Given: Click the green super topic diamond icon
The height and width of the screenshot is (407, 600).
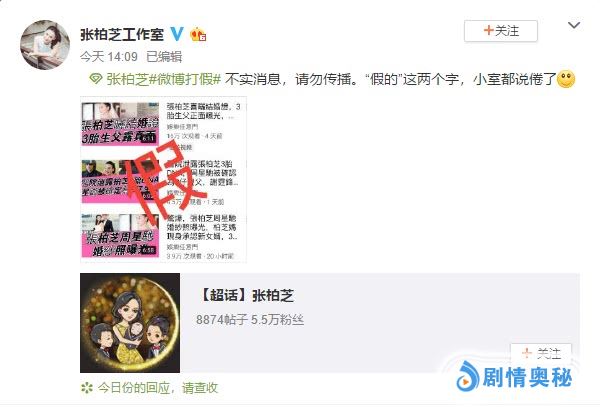Looking at the screenshot, I should [x=95, y=79].
